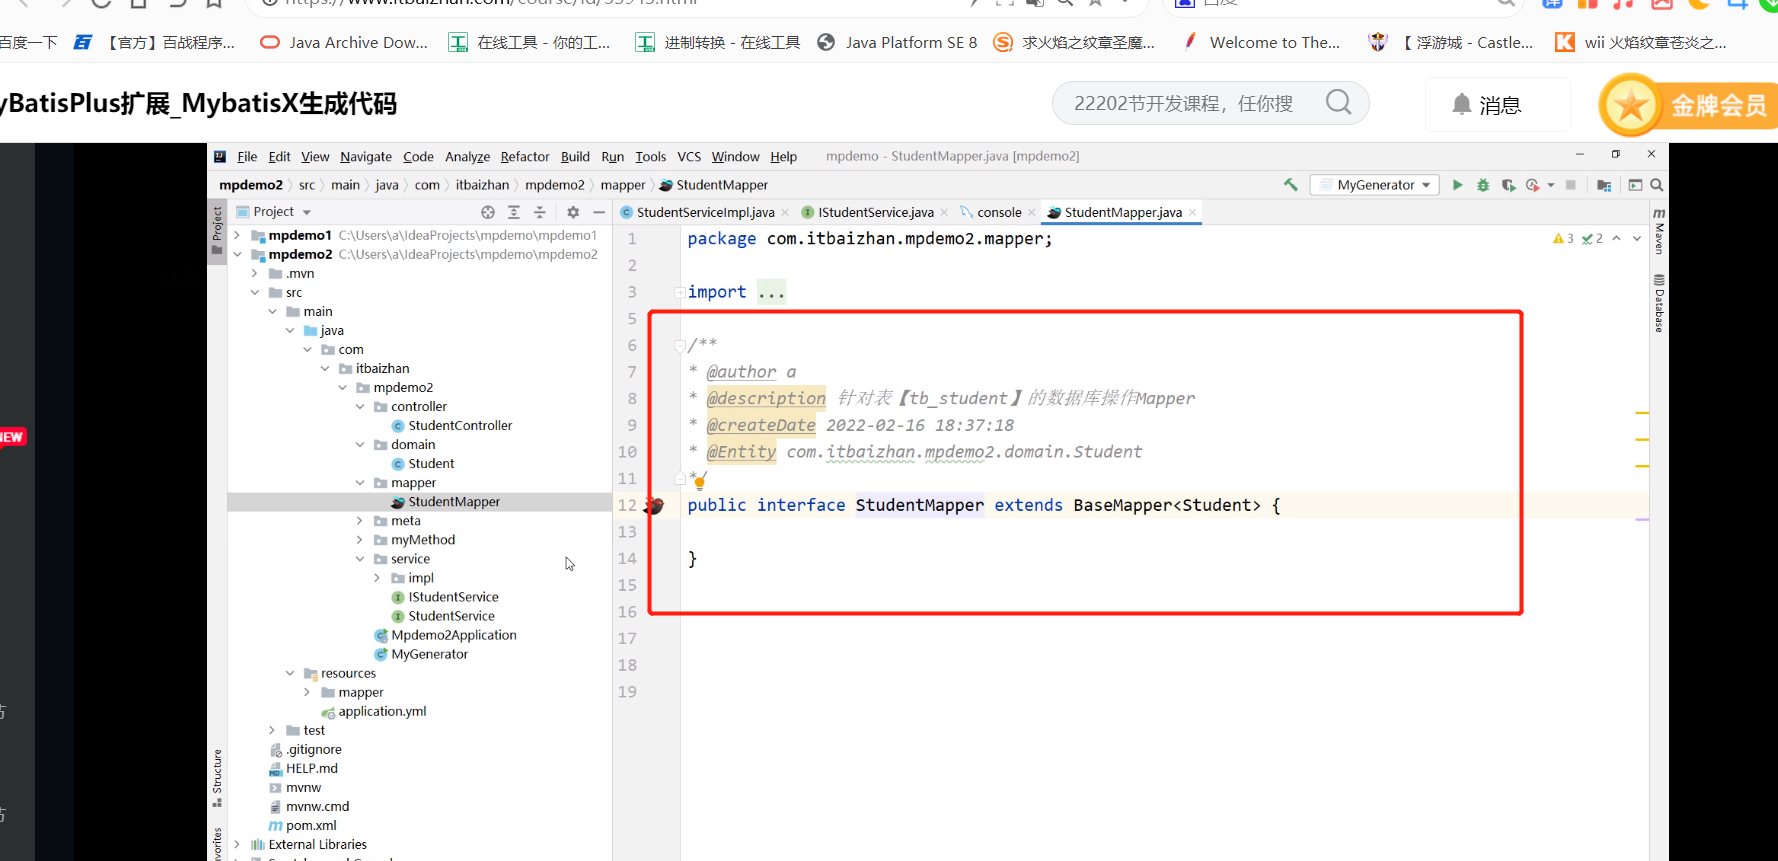The width and height of the screenshot is (1778, 861).
Task: Open the Java Archive Dow... bookmark
Action: 344,42
